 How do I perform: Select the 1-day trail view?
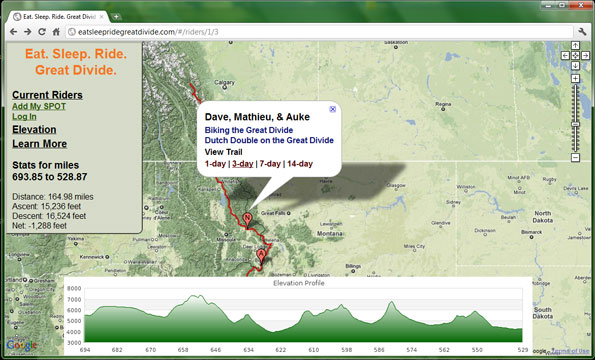(x=215, y=164)
